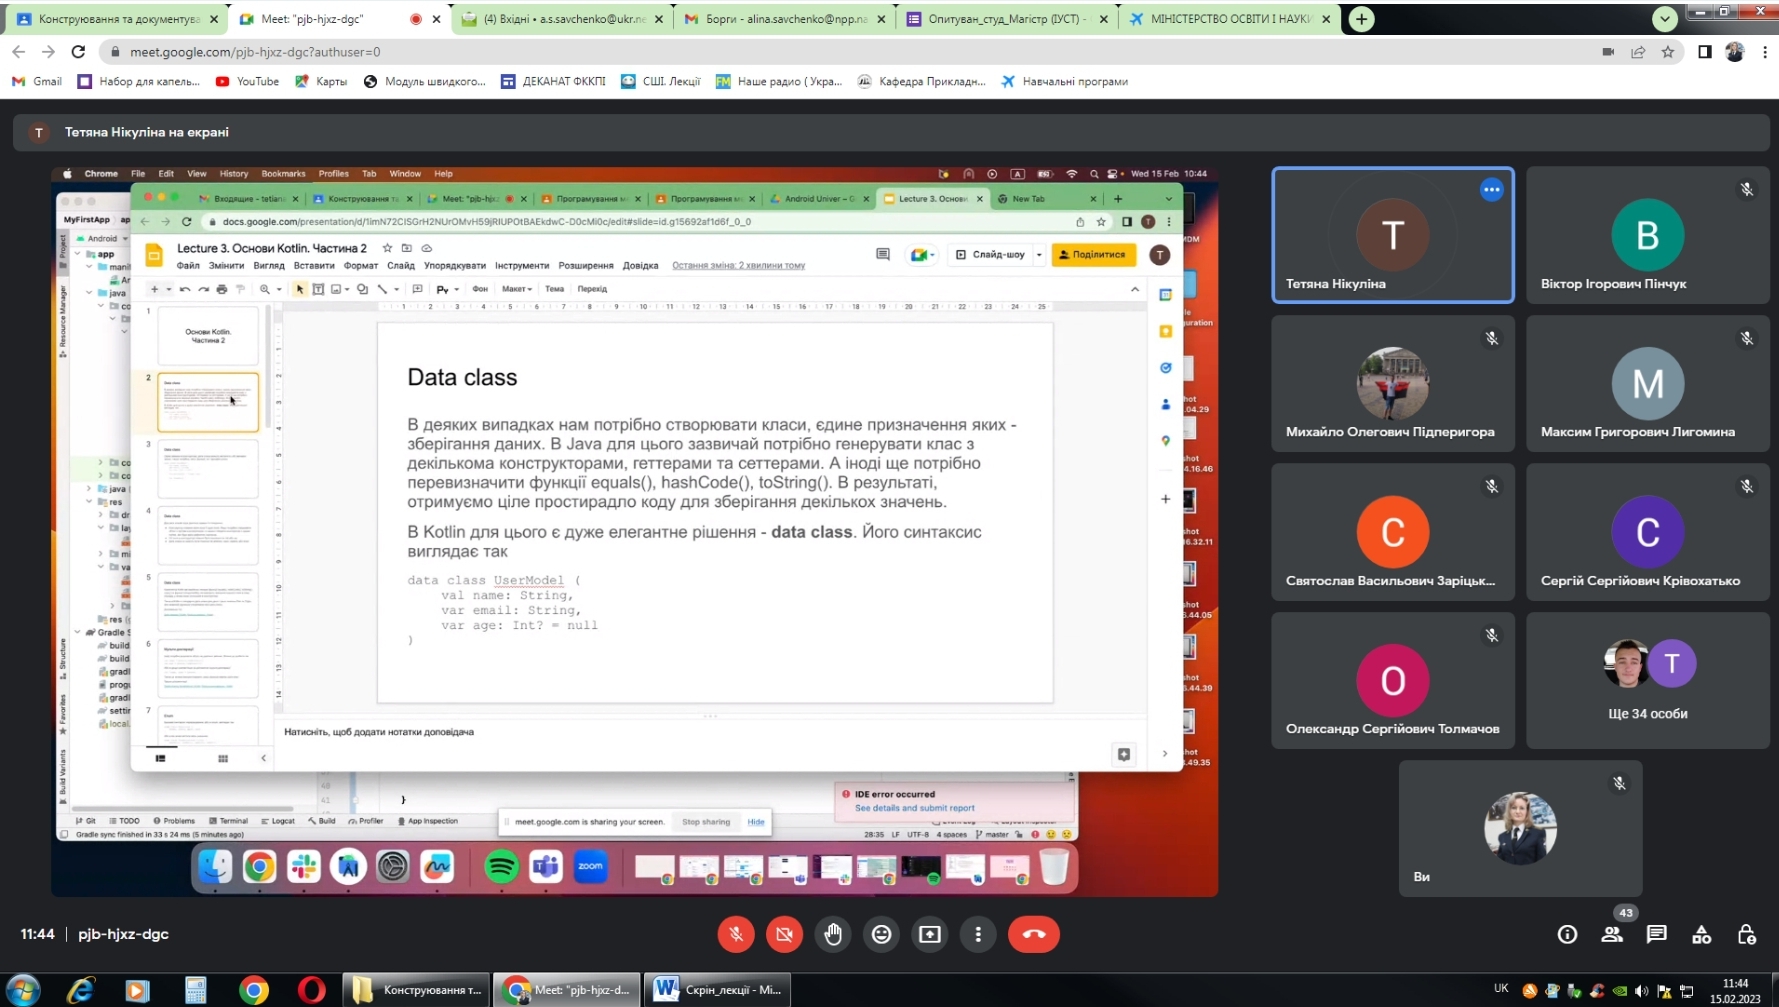Open Конструювання folder in taskbar
This screenshot has width=1779, height=1007.
pyautogui.click(x=417, y=989)
